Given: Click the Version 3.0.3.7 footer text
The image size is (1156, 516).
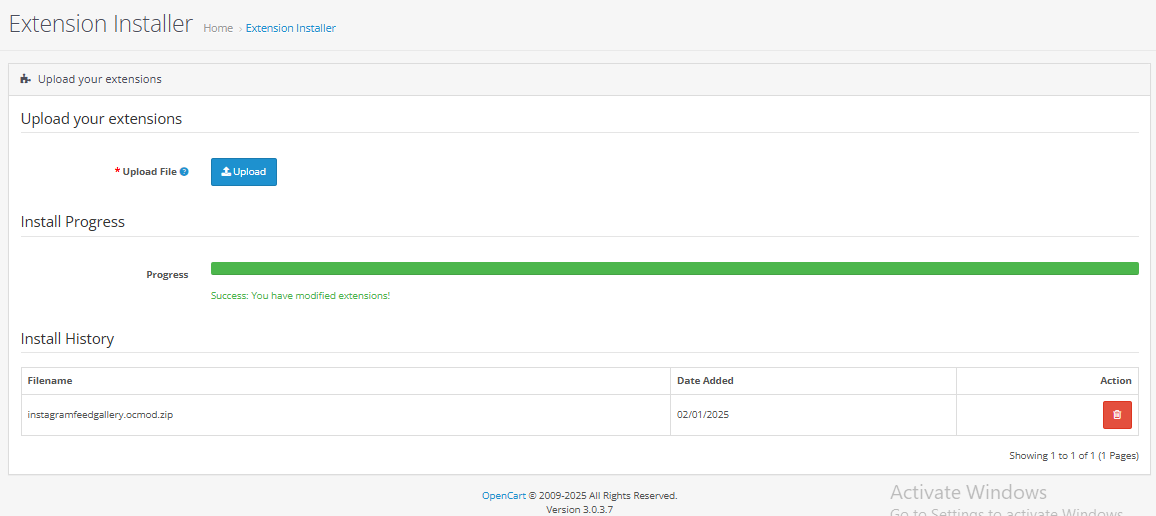Looking at the screenshot, I should (x=579, y=509).
